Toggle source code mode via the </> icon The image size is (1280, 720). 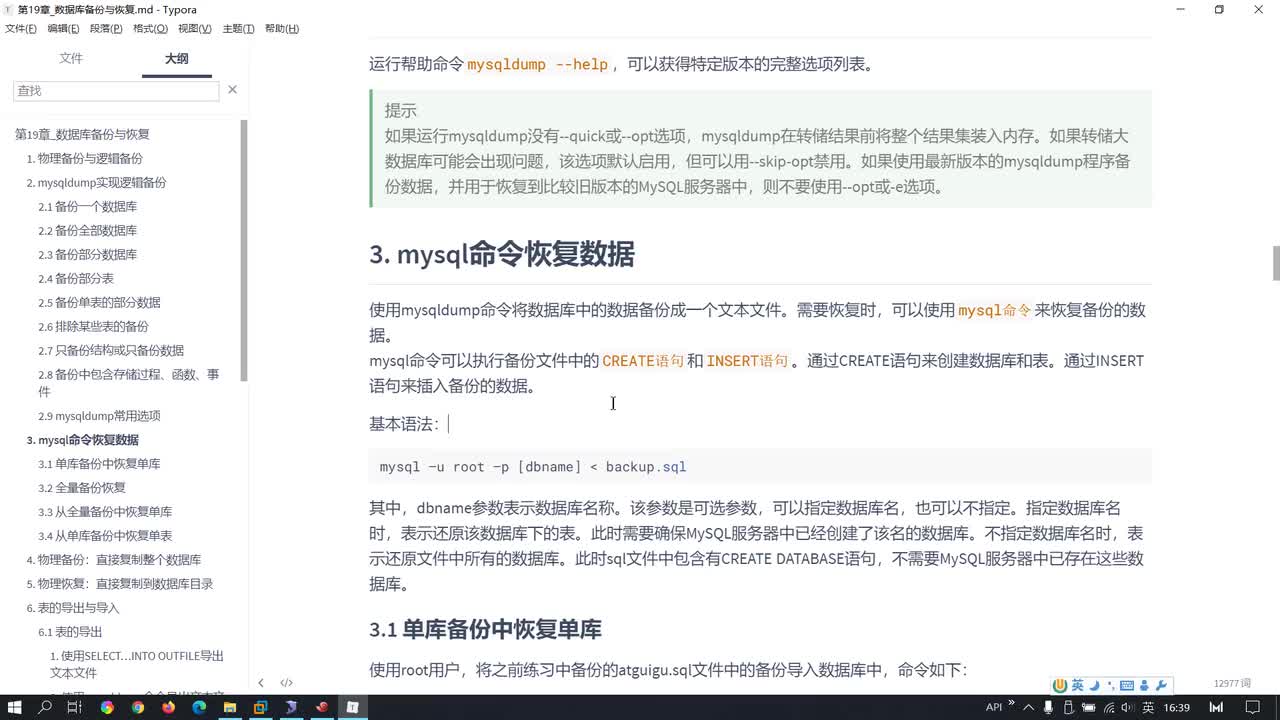287,683
